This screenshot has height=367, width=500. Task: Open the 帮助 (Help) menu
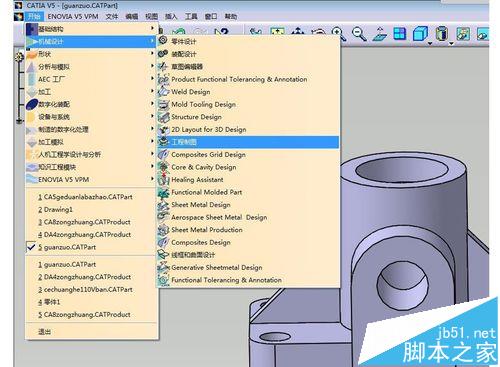click(231, 16)
